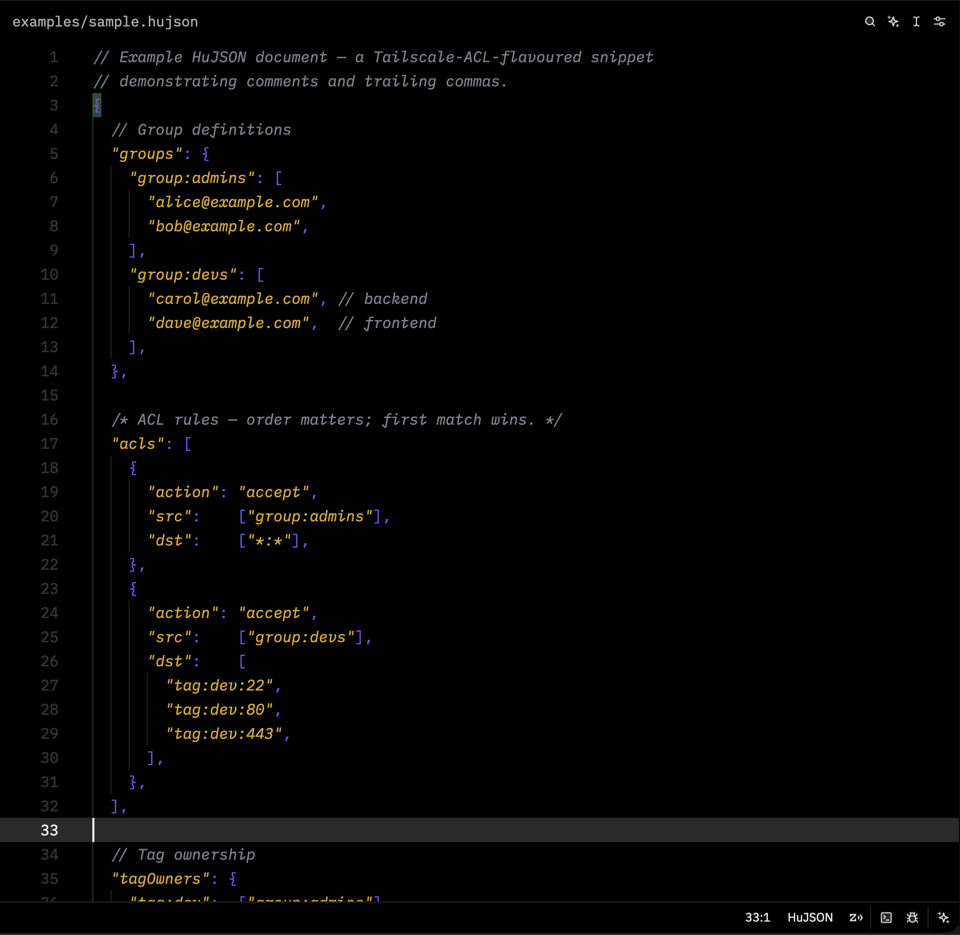Click ["group:admins"] value on line 20
Viewport: 960px width, 935px height.
pos(310,516)
